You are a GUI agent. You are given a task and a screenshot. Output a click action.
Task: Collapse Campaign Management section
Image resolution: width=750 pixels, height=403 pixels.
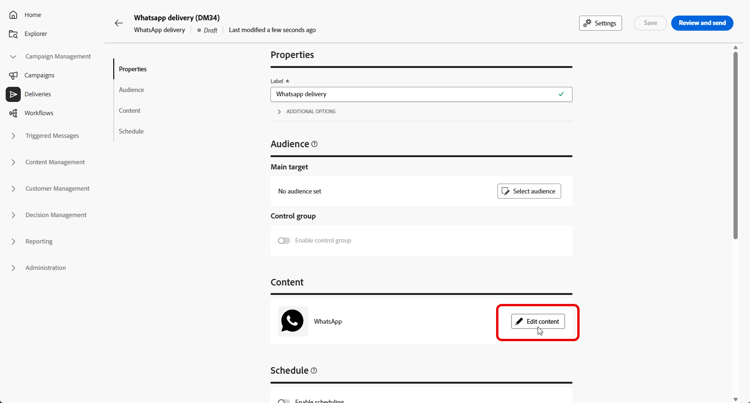(13, 56)
